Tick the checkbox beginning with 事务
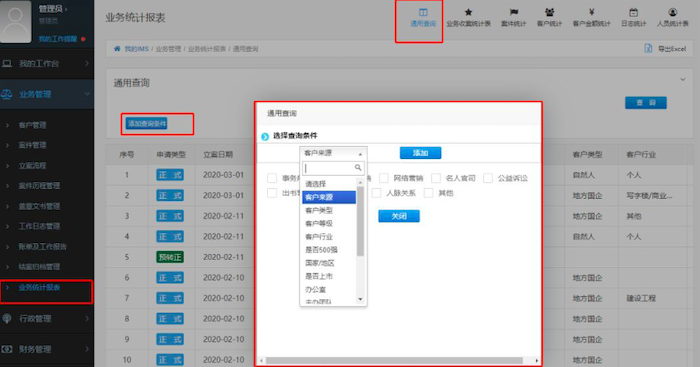 tap(272, 178)
